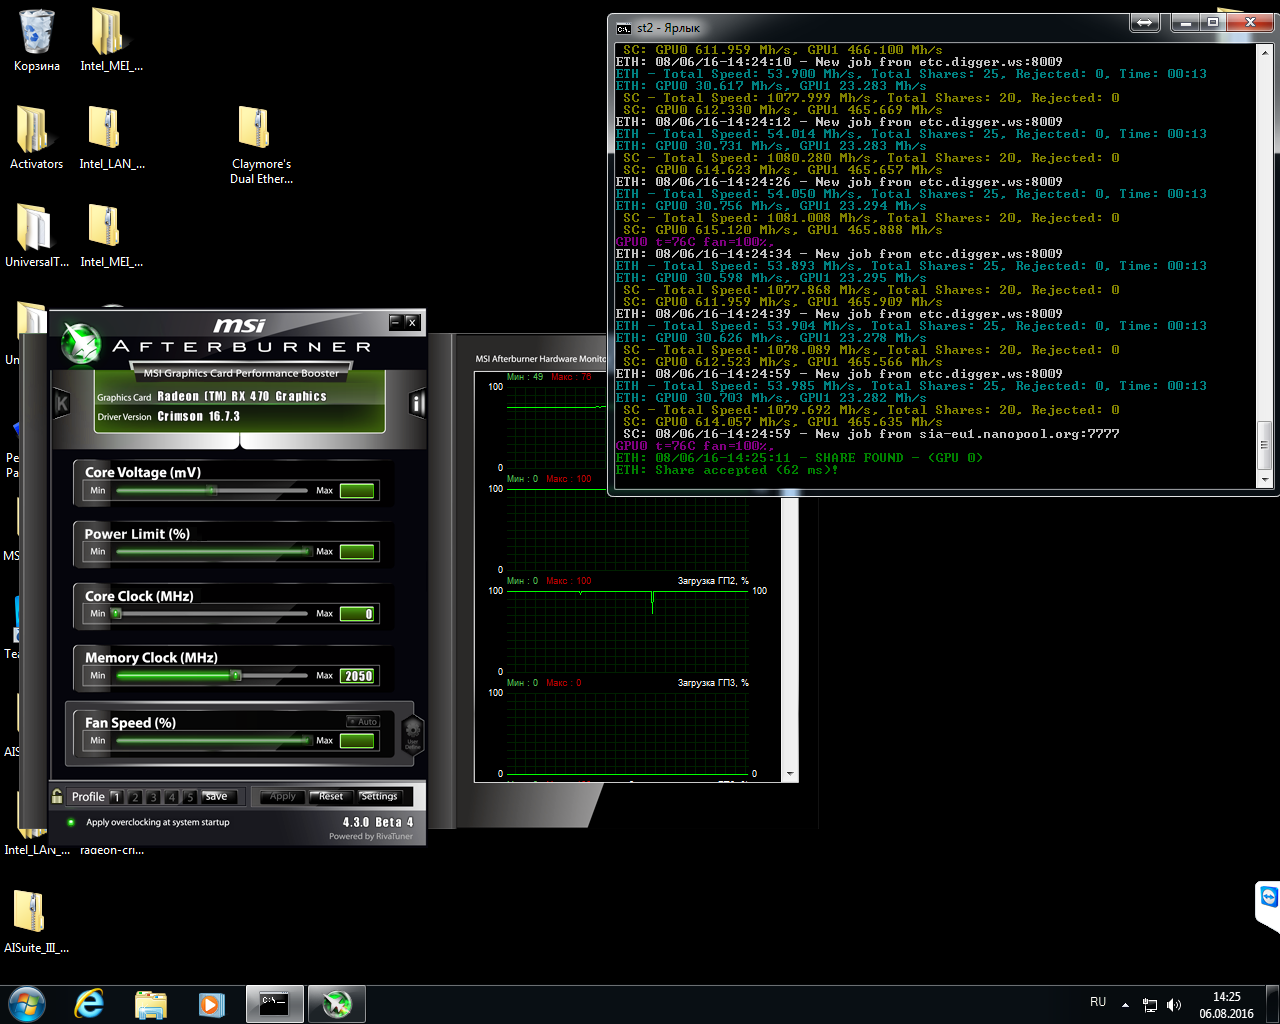Click the console window scroll down arrow
This screenshot has width=1280, height=1024.
click(1264, 480)
